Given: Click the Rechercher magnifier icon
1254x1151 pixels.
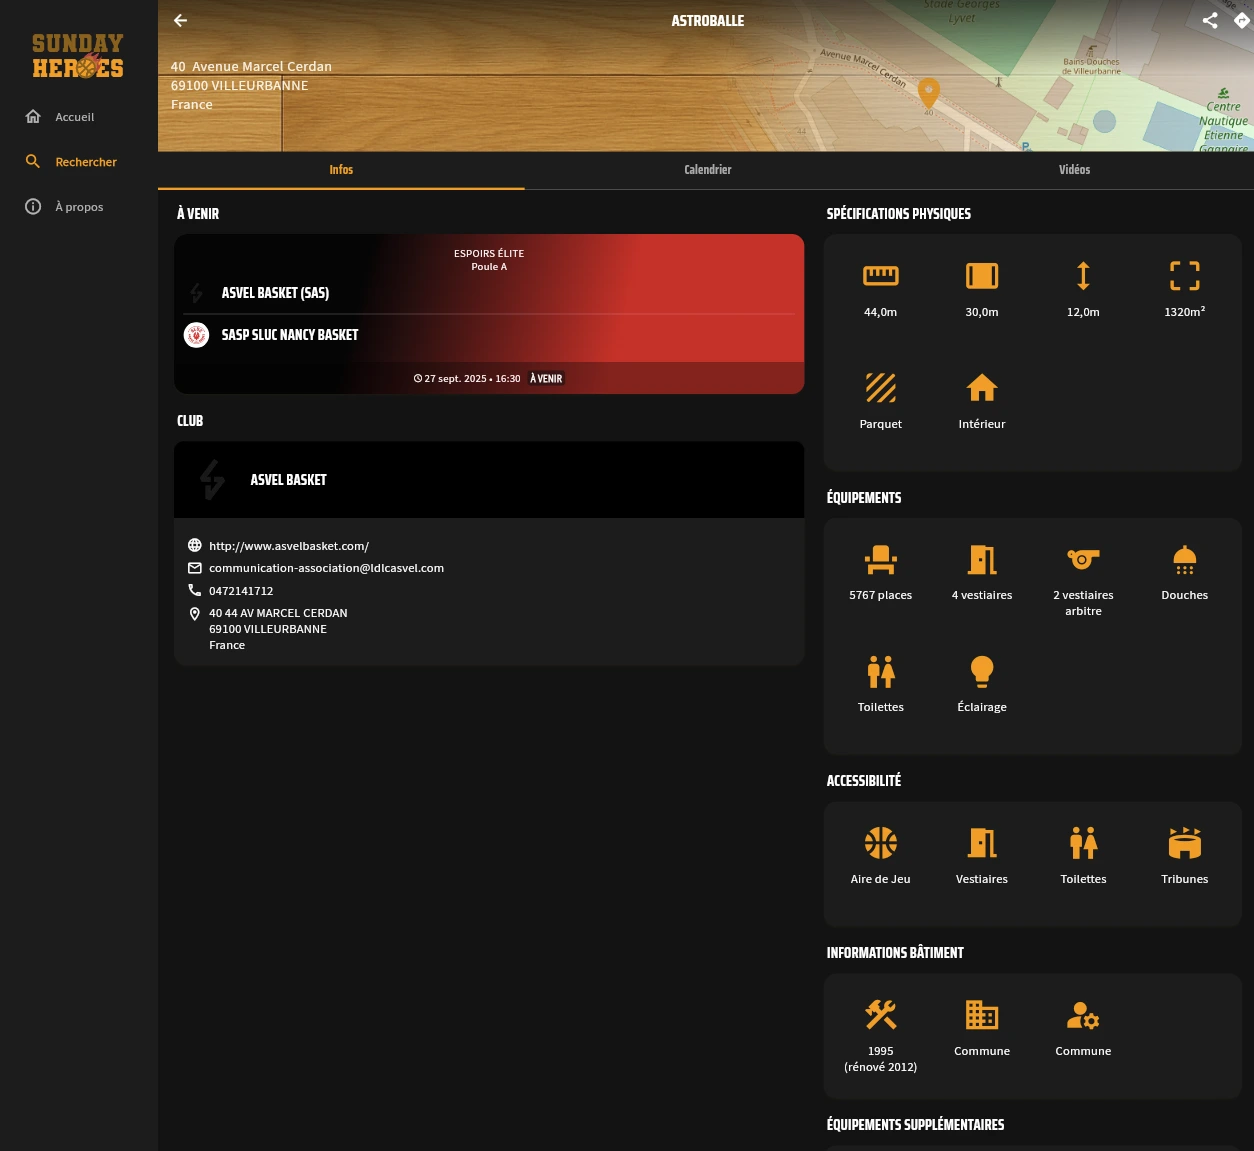Looking at the screenshot, I should [x=33, y=162].
